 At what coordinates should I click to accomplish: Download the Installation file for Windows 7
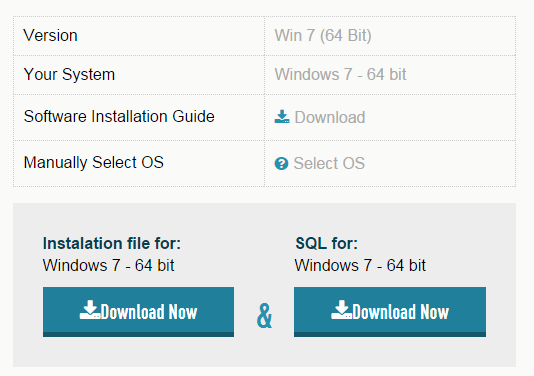coord(138,312)
